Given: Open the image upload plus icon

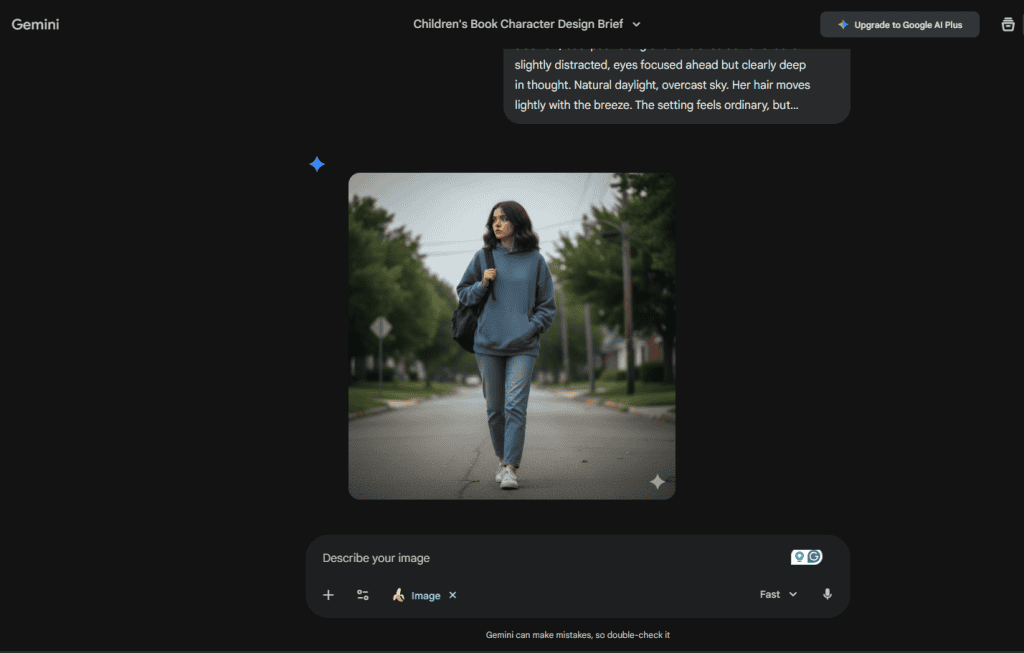Looking at the screenshot, I should click(x=328, y=594).
